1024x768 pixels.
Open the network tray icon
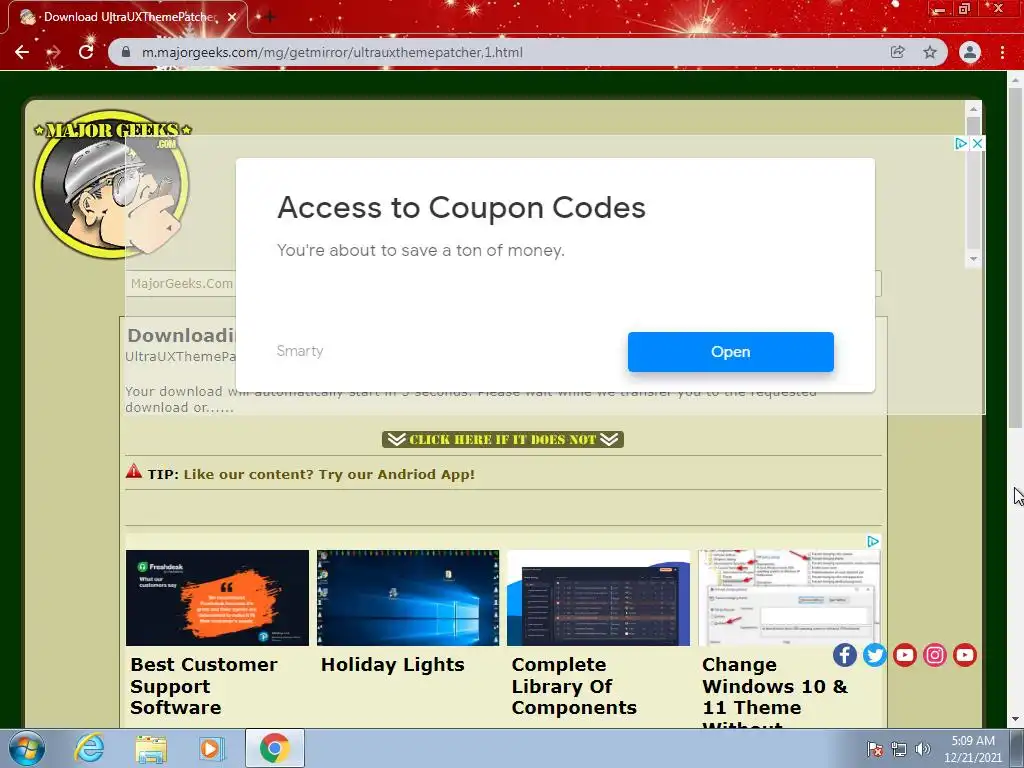[x=899, y=749]
